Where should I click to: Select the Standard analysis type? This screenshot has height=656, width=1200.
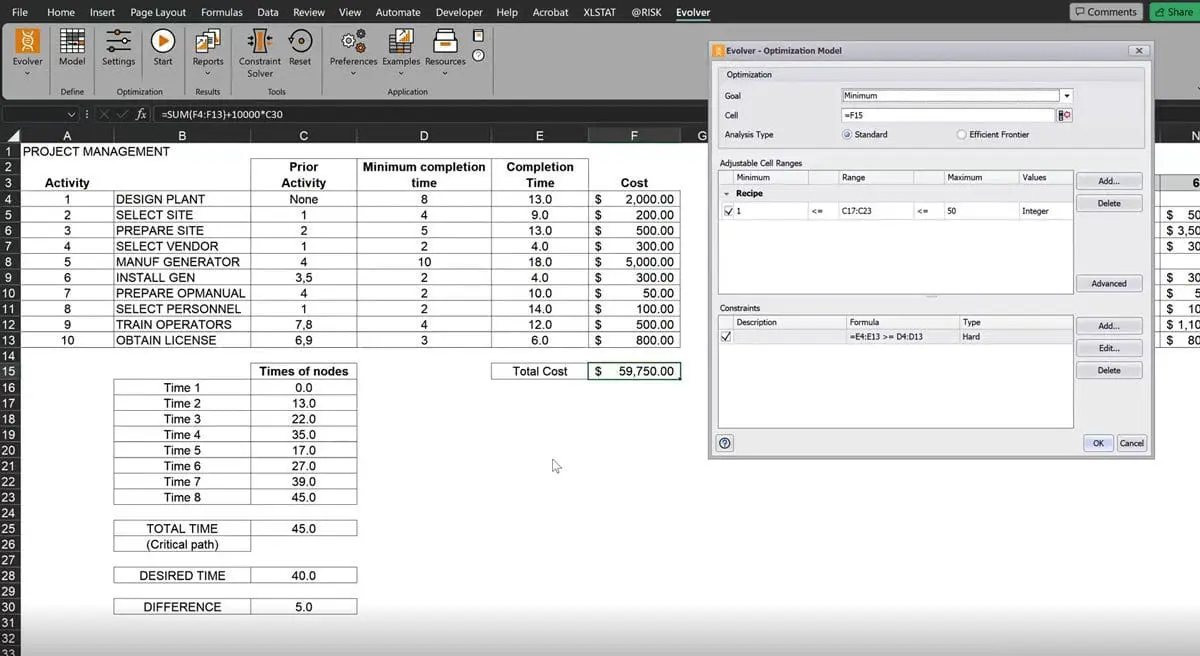pos(848,134)
